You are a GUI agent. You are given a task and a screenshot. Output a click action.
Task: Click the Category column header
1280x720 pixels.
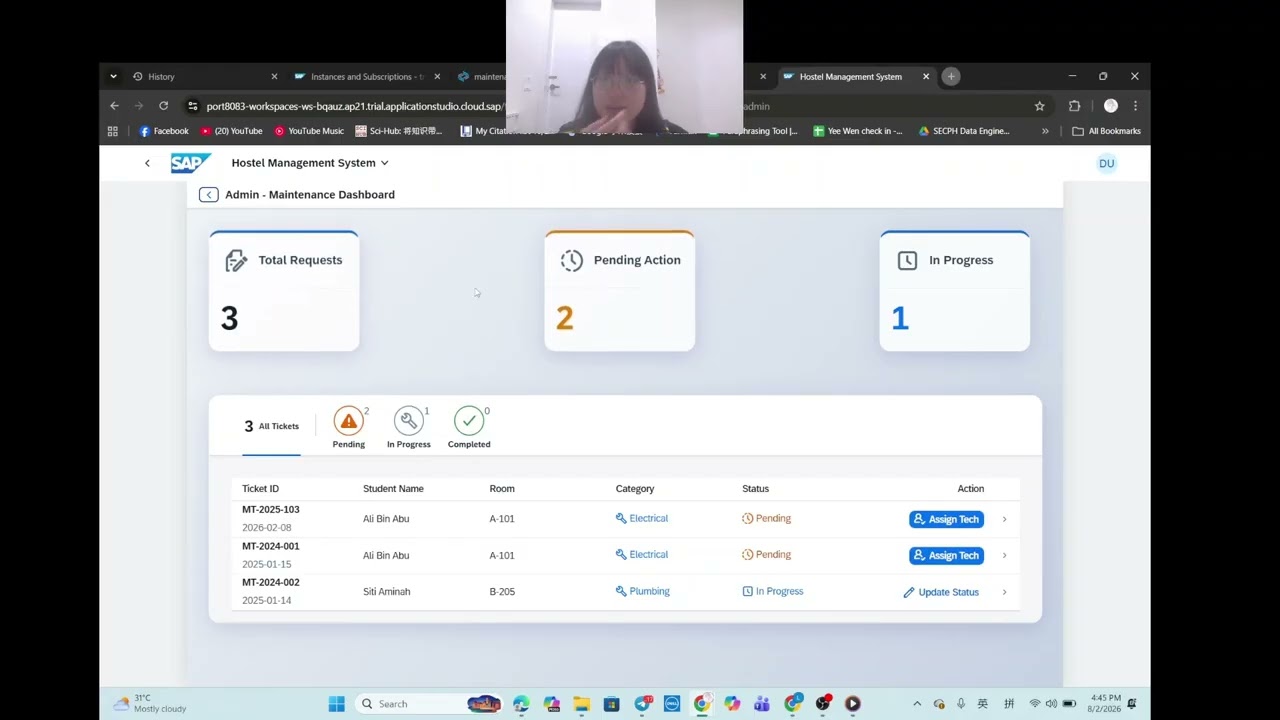pos(635,489)
